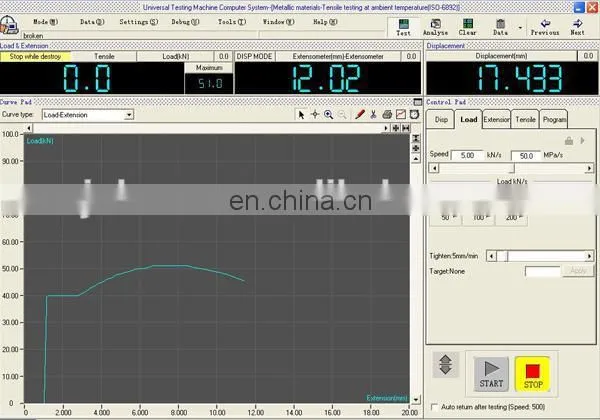Click the MPa/s speed input field
The image size is (600, 420).
pos(526,156)
